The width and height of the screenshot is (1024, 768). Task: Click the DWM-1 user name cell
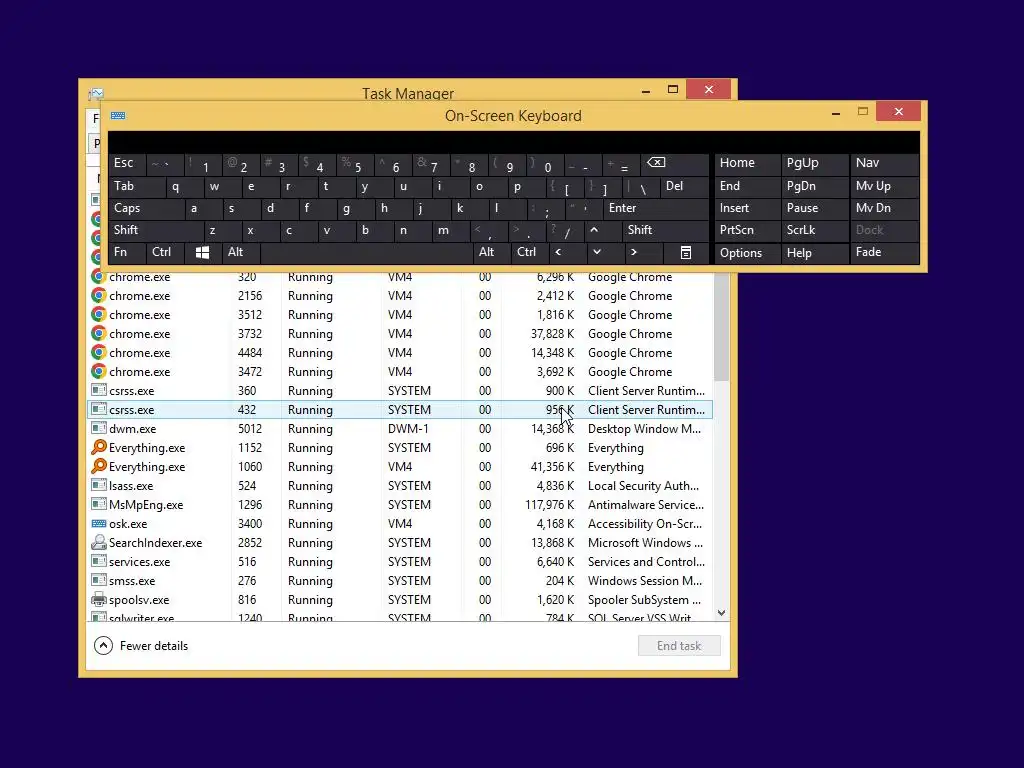point(408,429)
